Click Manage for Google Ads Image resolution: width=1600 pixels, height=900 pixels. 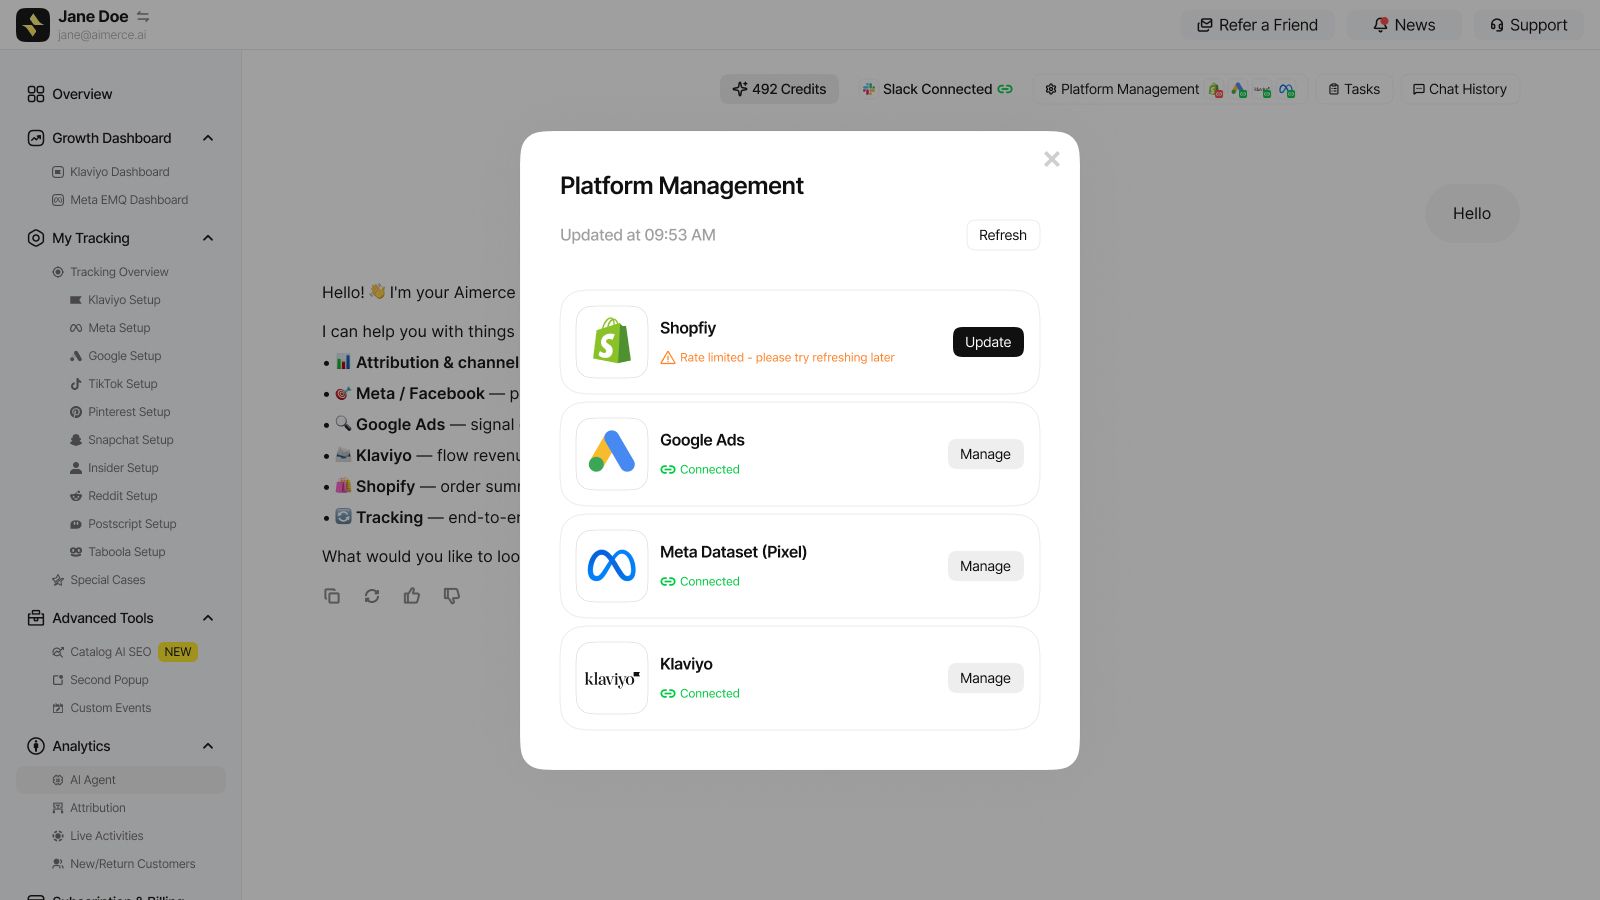point(985,454)
